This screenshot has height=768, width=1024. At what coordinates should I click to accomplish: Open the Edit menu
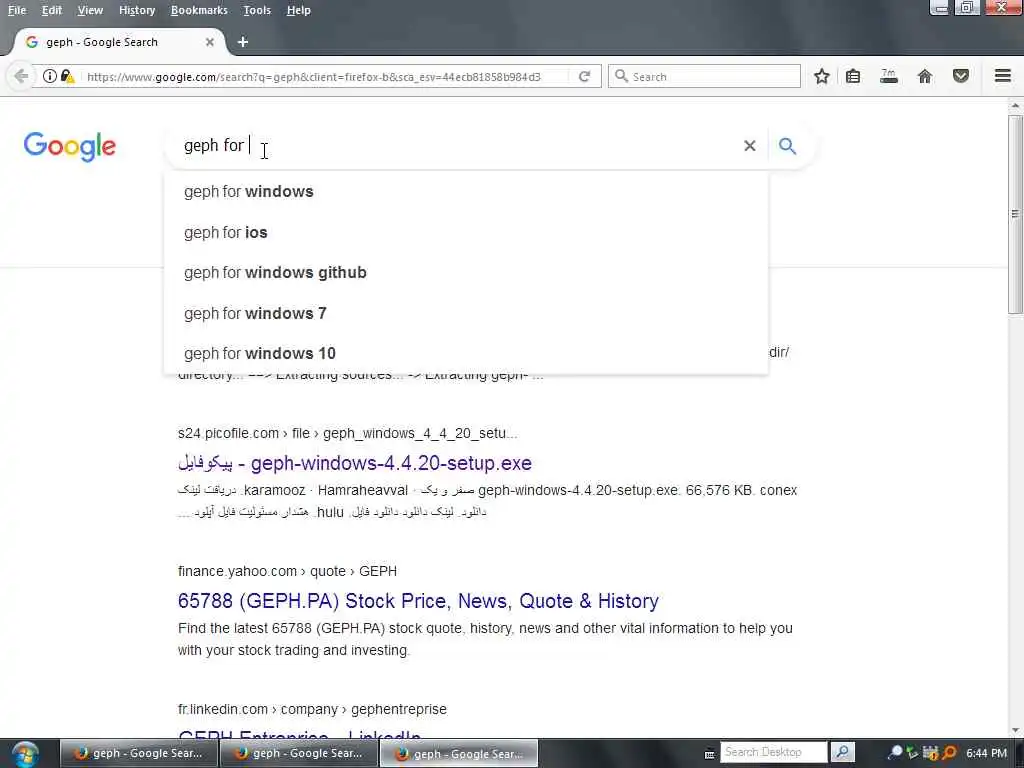(52, 10)
